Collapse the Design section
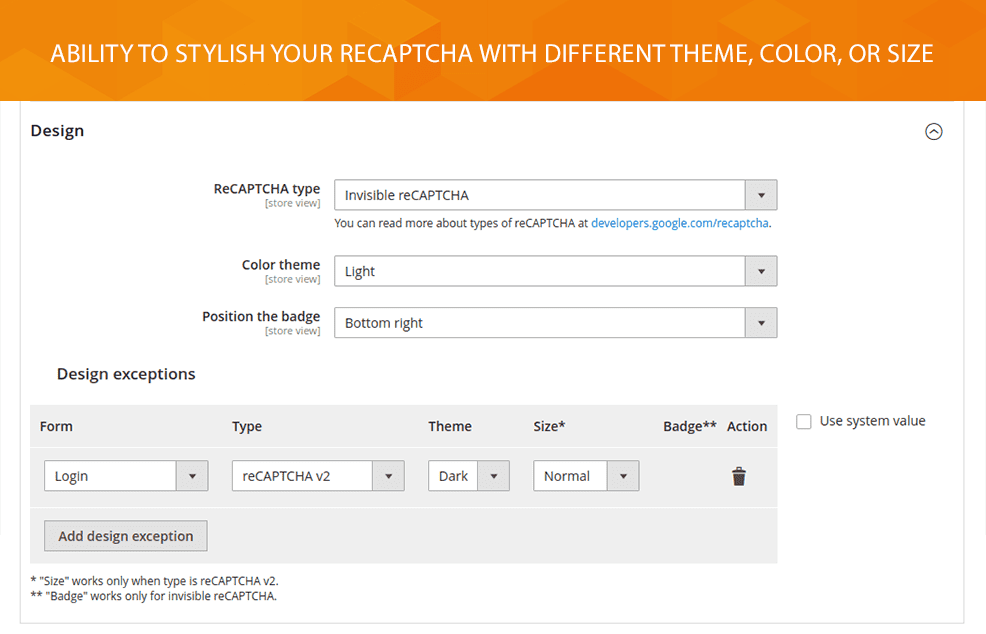 tap(934, 131)
